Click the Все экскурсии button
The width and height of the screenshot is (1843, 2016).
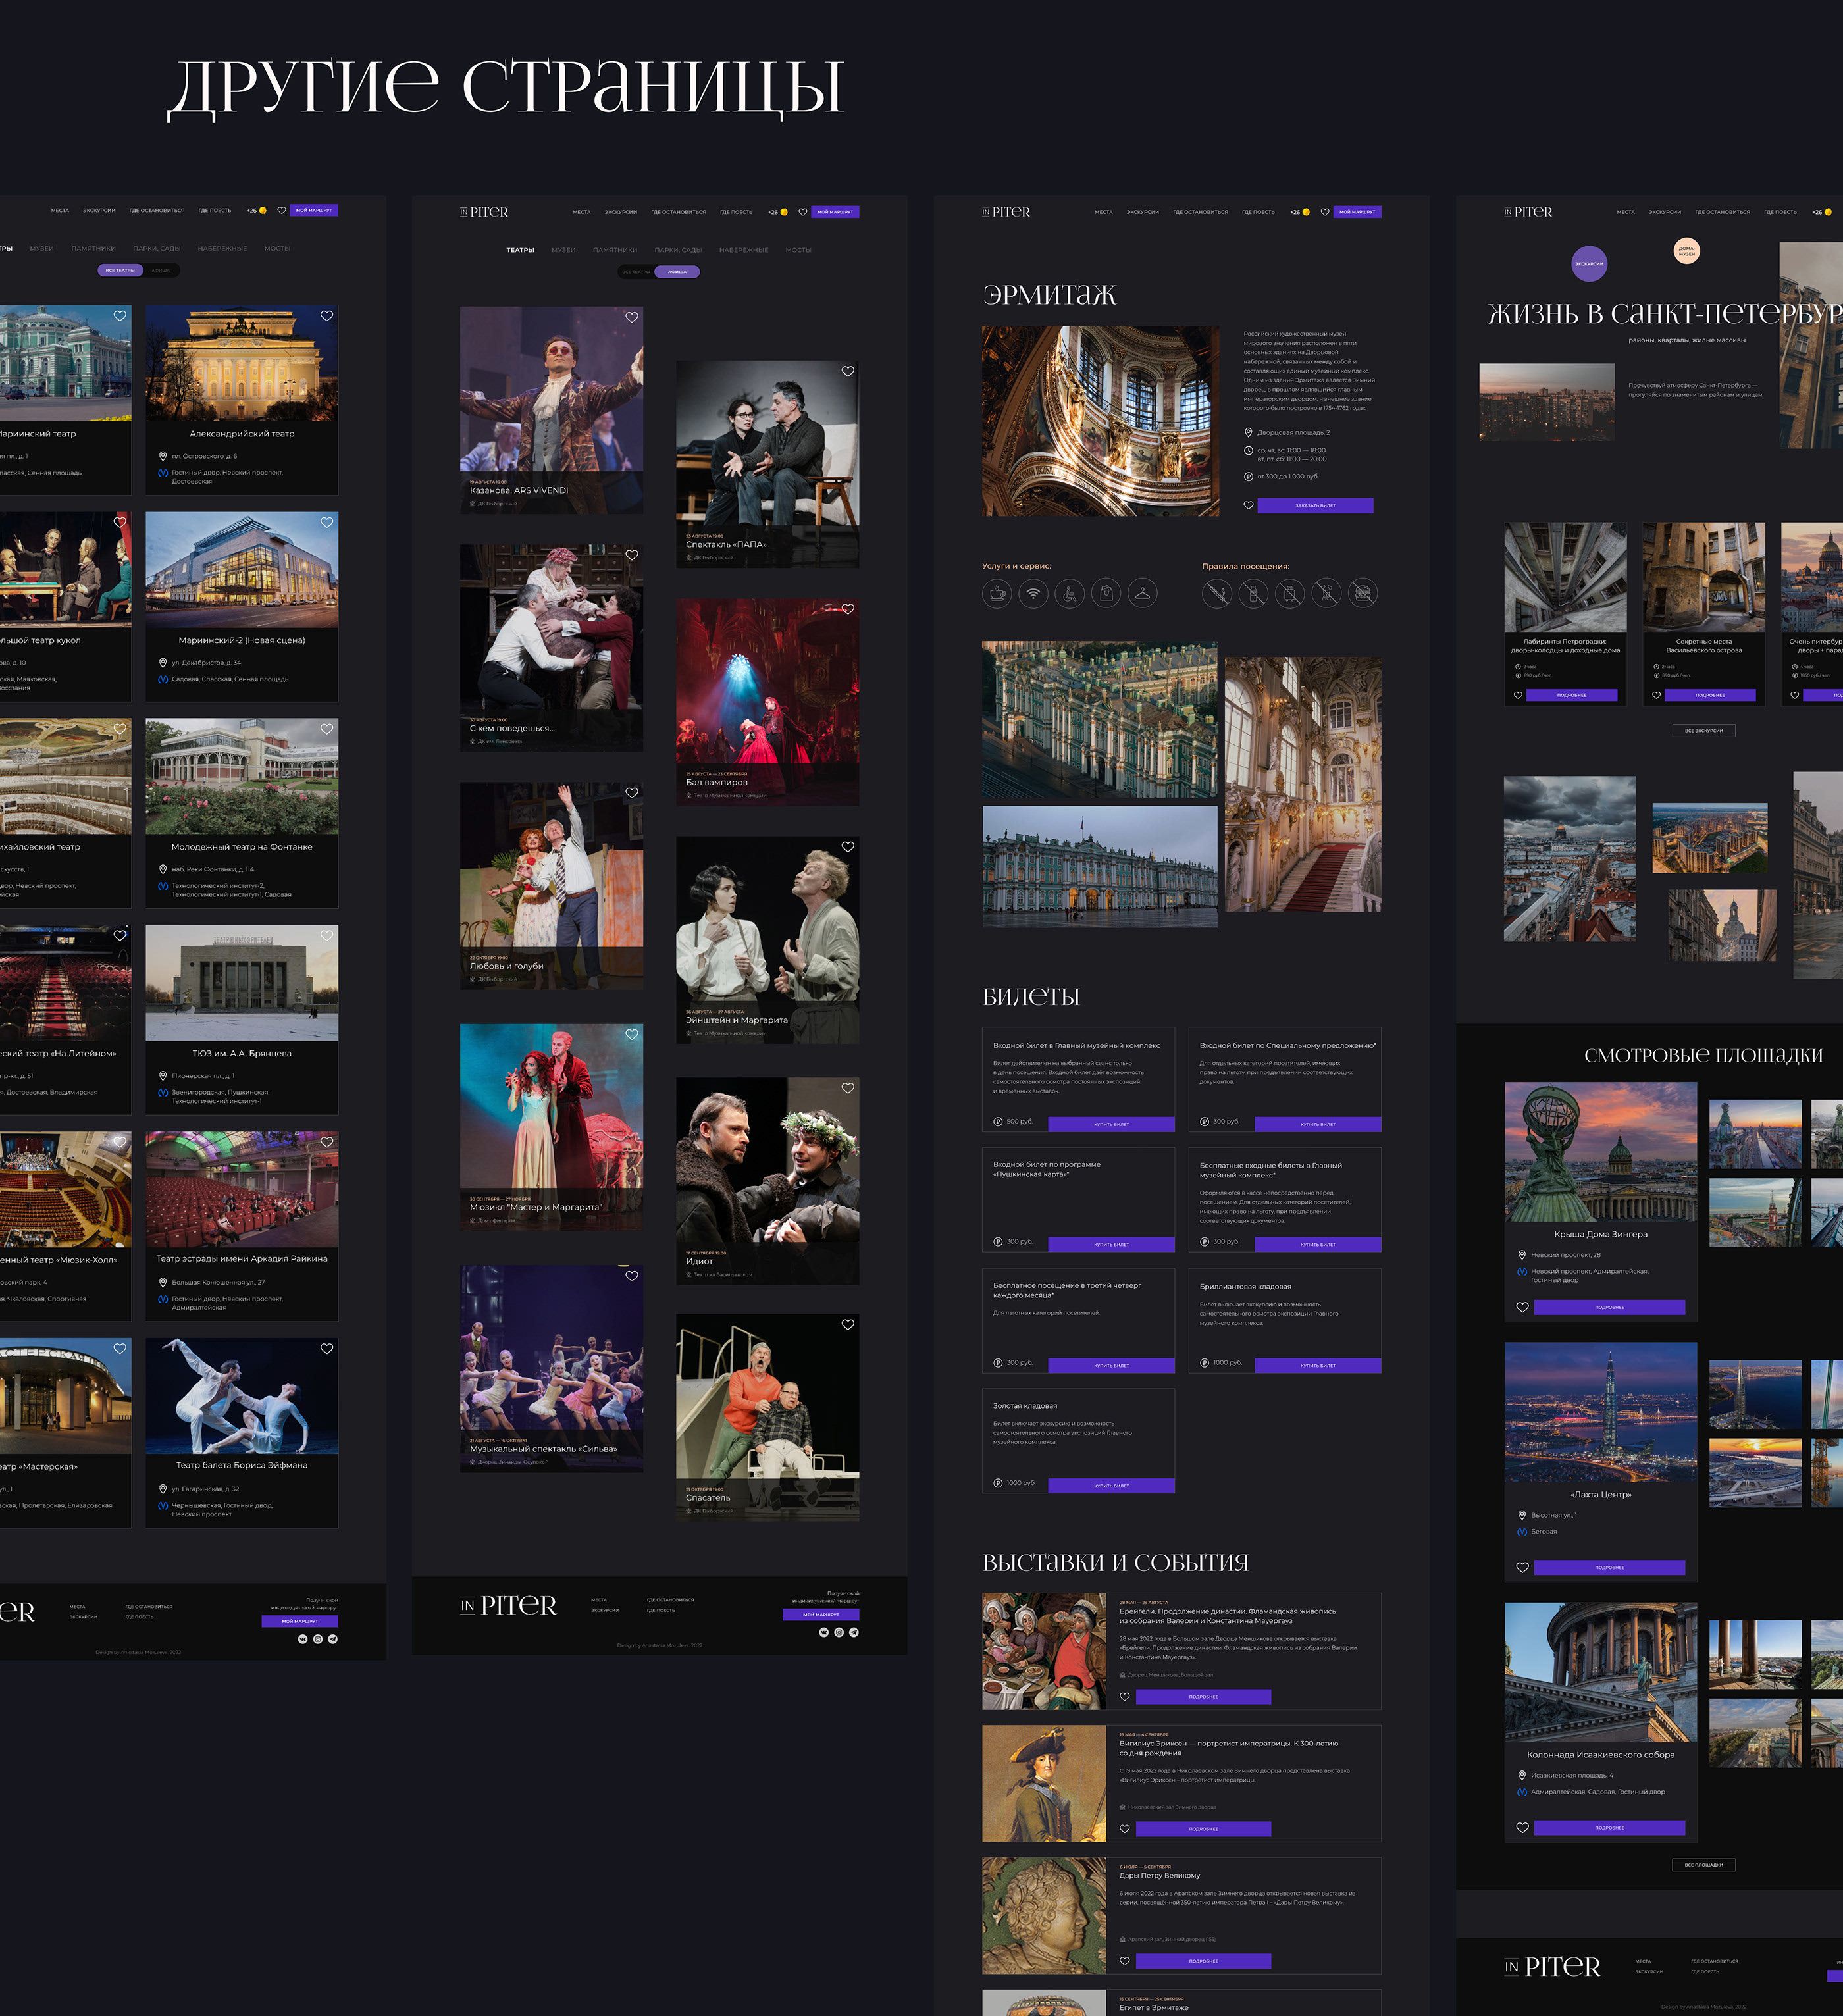tap(1703, 730)
